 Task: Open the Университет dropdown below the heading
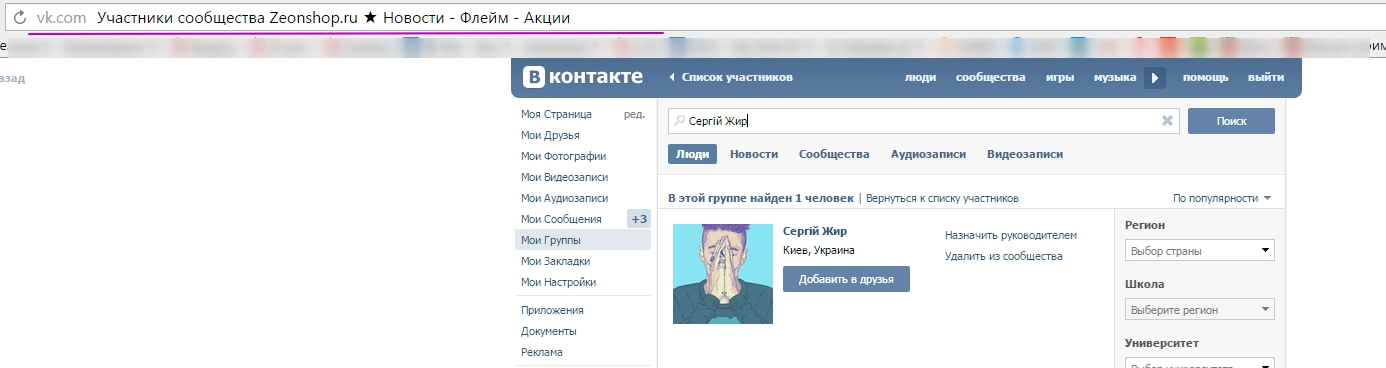[x=1200, y=363]
